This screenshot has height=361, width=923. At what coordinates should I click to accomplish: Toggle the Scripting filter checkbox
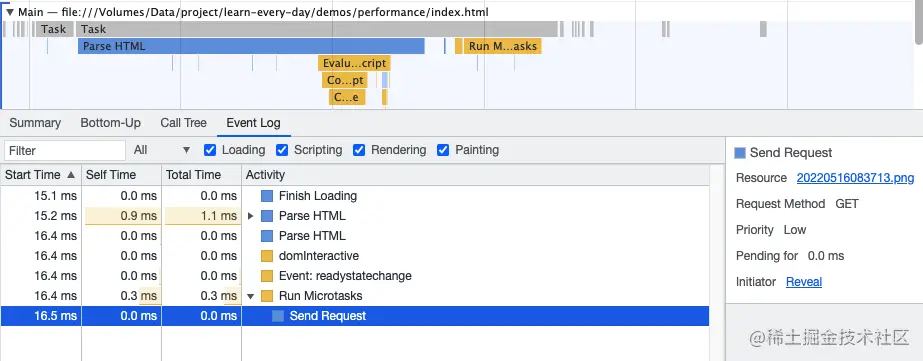(282, 150)
